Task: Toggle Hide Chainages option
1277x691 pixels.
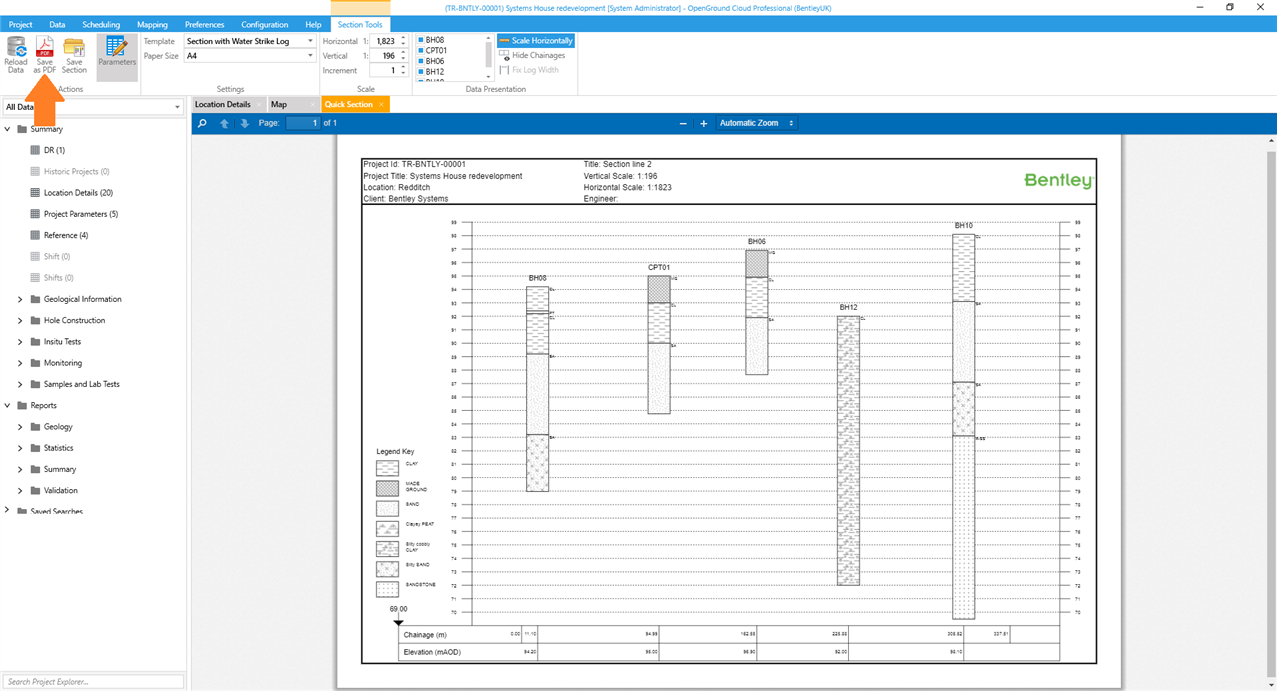Action: 532,55
